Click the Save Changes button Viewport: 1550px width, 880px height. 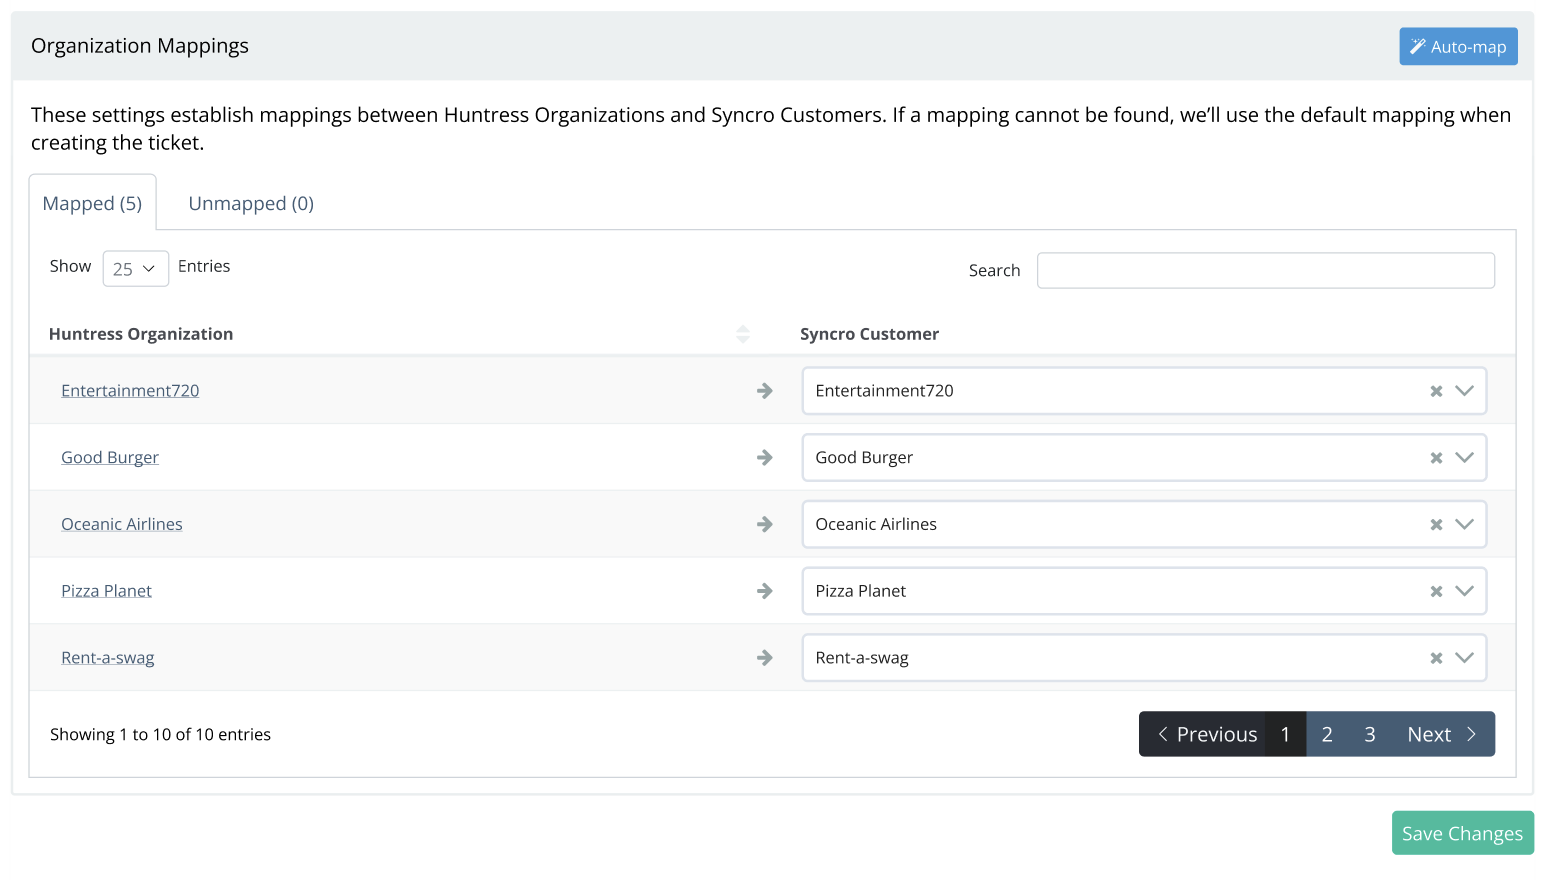point(1462,833)
